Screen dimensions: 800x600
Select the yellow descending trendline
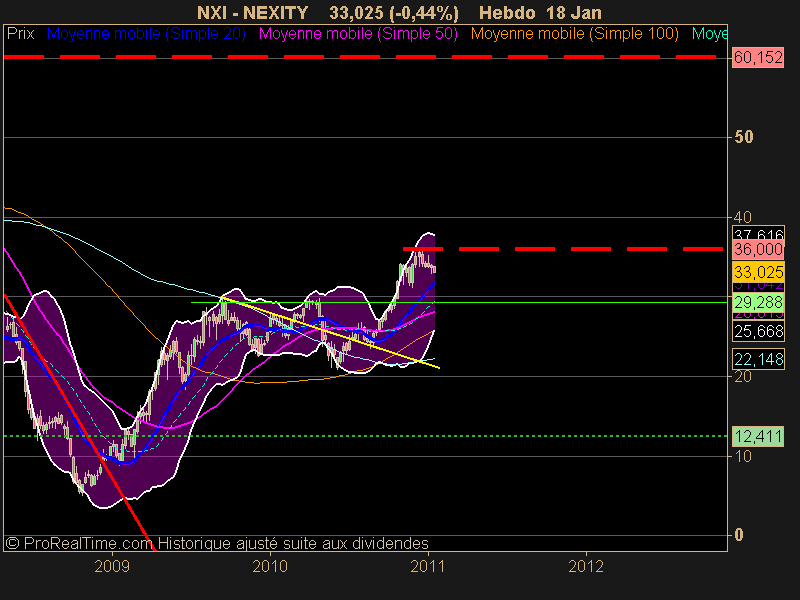click(331, 333)
